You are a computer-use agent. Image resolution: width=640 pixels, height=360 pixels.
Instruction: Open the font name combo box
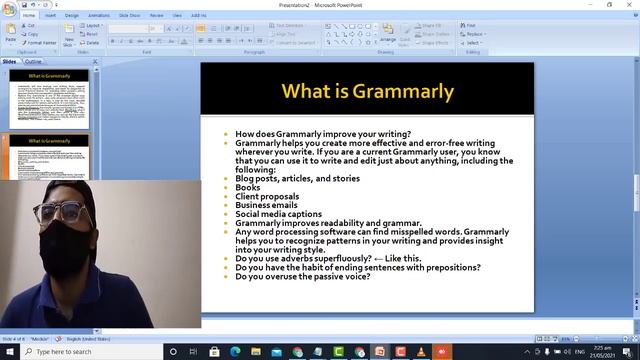(x=128, y=29)
